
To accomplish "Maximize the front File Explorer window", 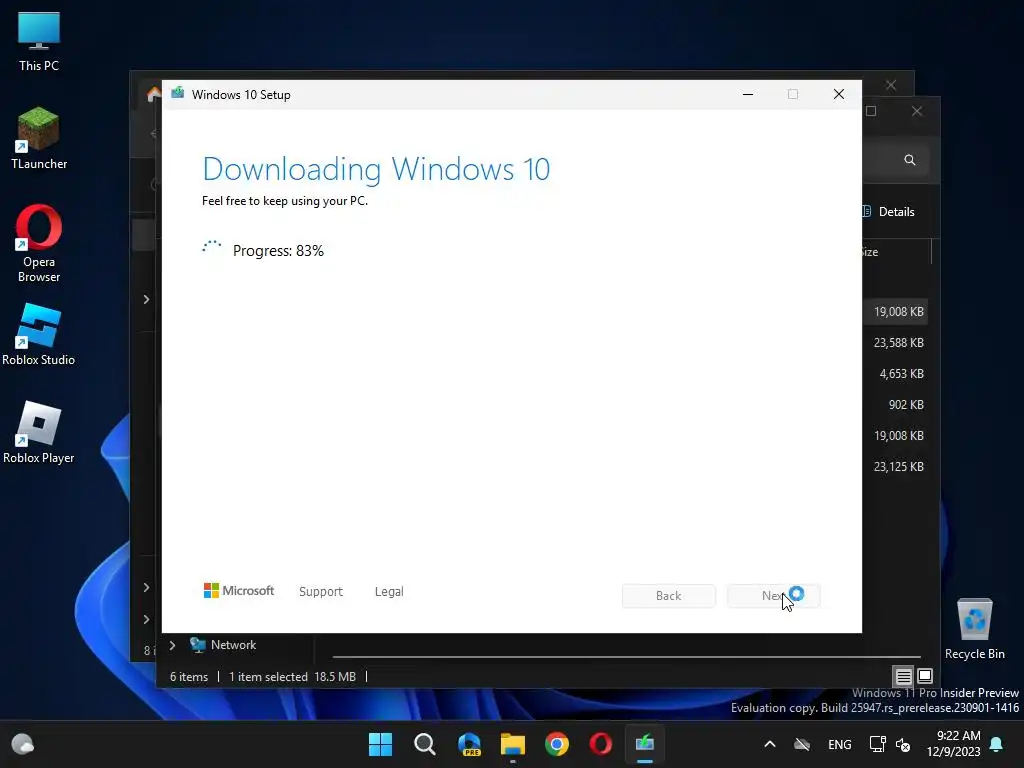I will 871,111.
